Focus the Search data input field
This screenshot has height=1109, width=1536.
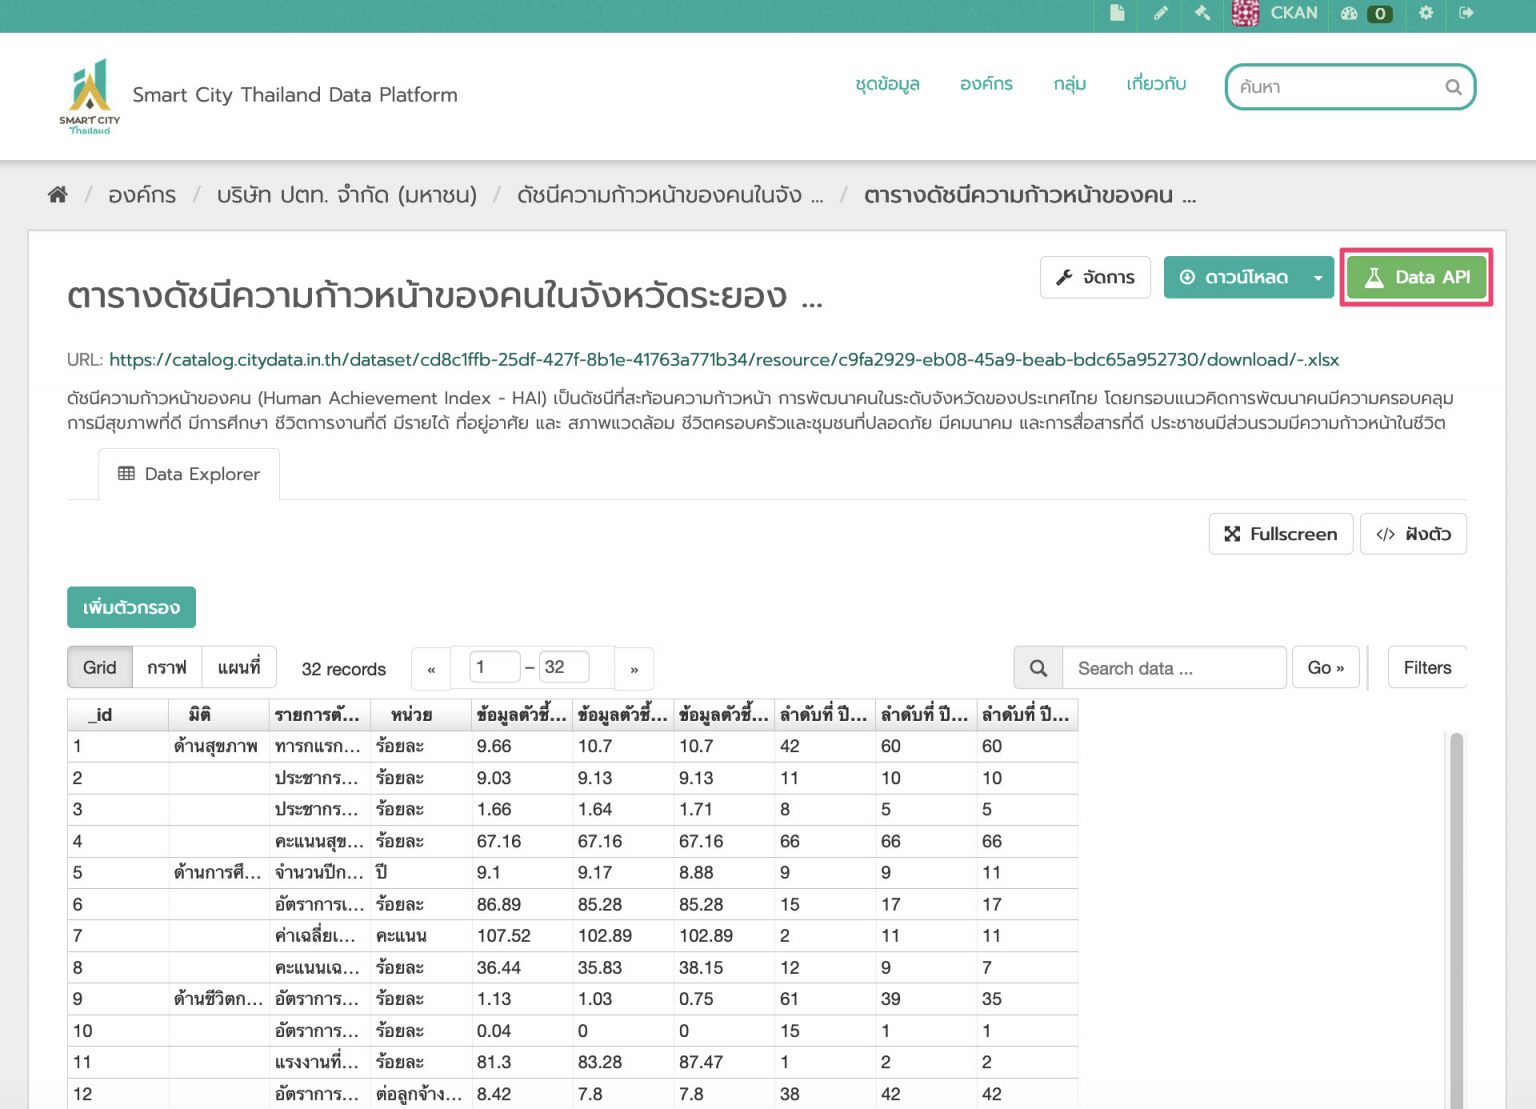(1173, 668)
